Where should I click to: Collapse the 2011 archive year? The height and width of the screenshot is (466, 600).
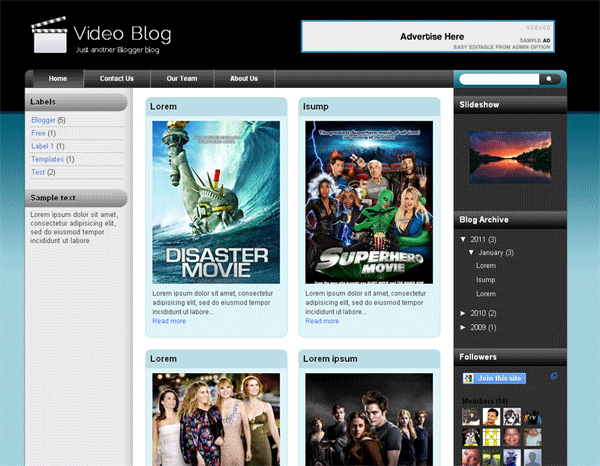pos(463,240)
